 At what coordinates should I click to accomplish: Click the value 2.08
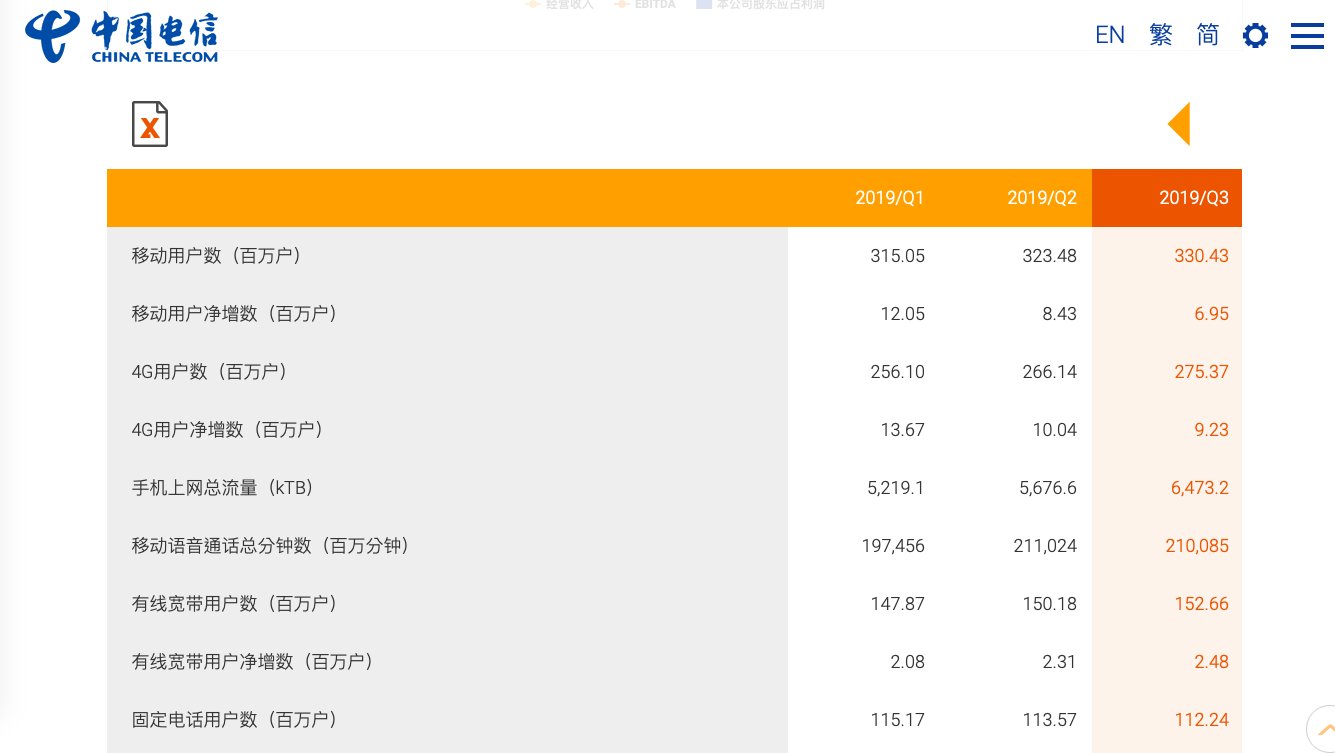(907, 662)
